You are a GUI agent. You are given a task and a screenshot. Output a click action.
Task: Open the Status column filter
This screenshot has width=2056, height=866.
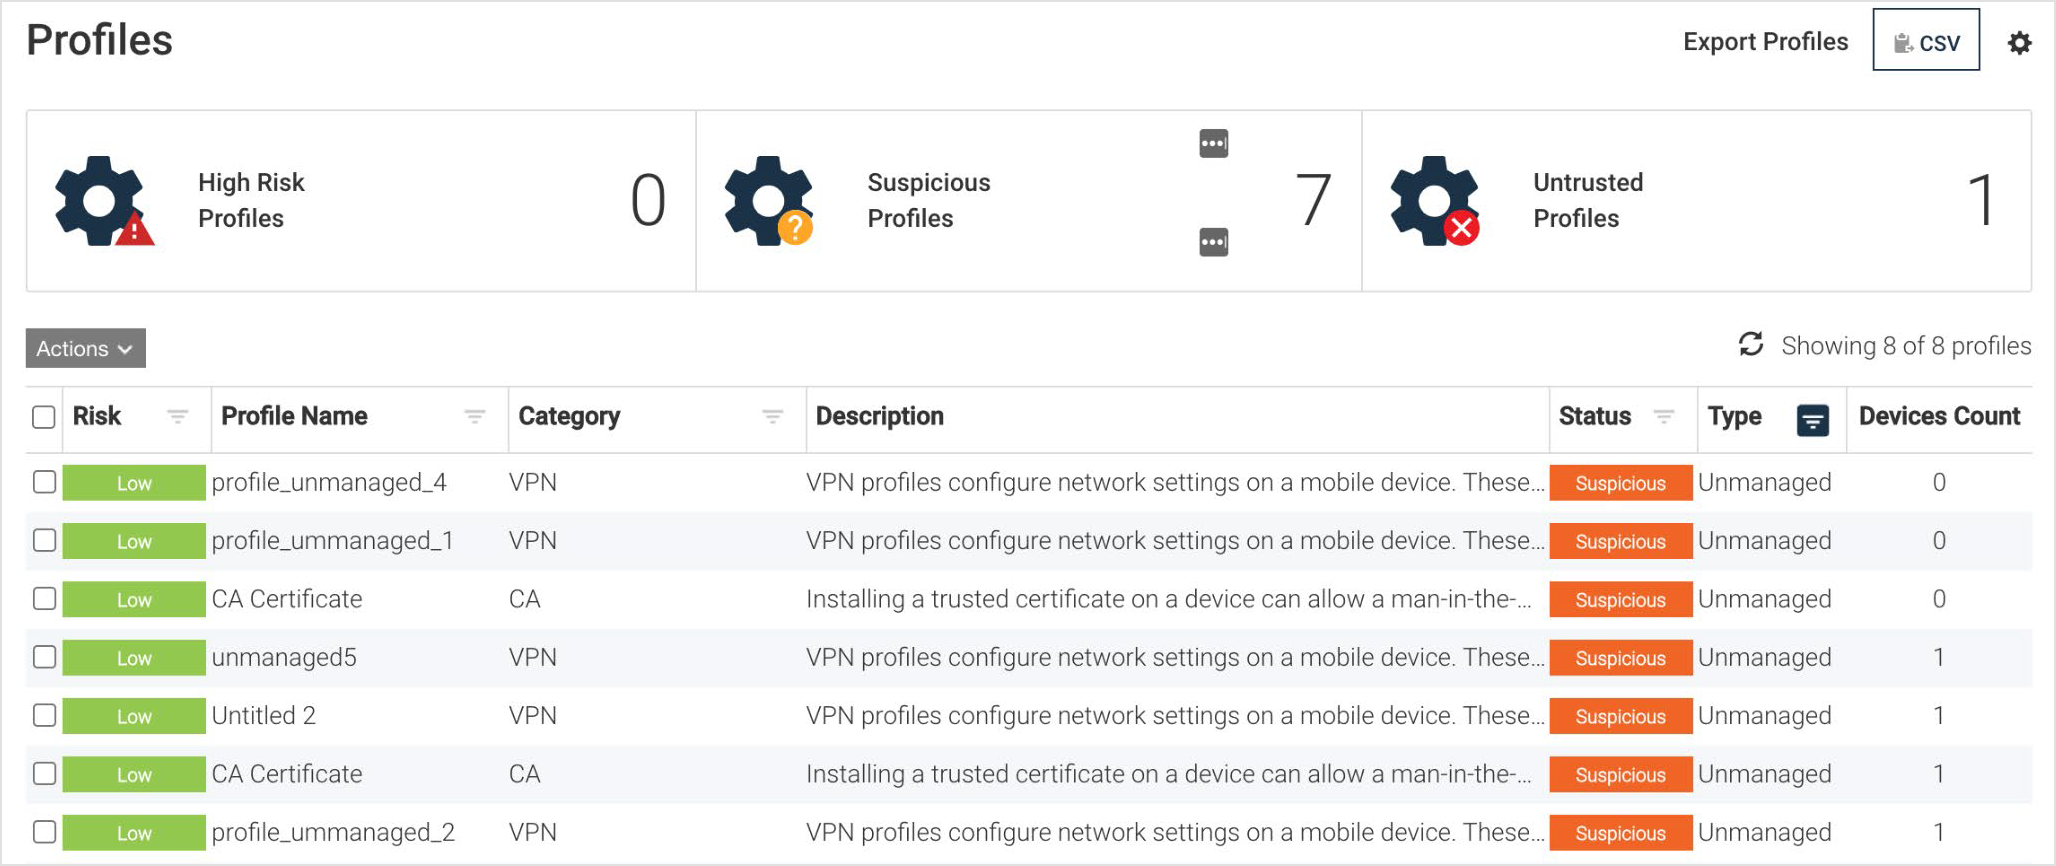[x=1664, y=416]
